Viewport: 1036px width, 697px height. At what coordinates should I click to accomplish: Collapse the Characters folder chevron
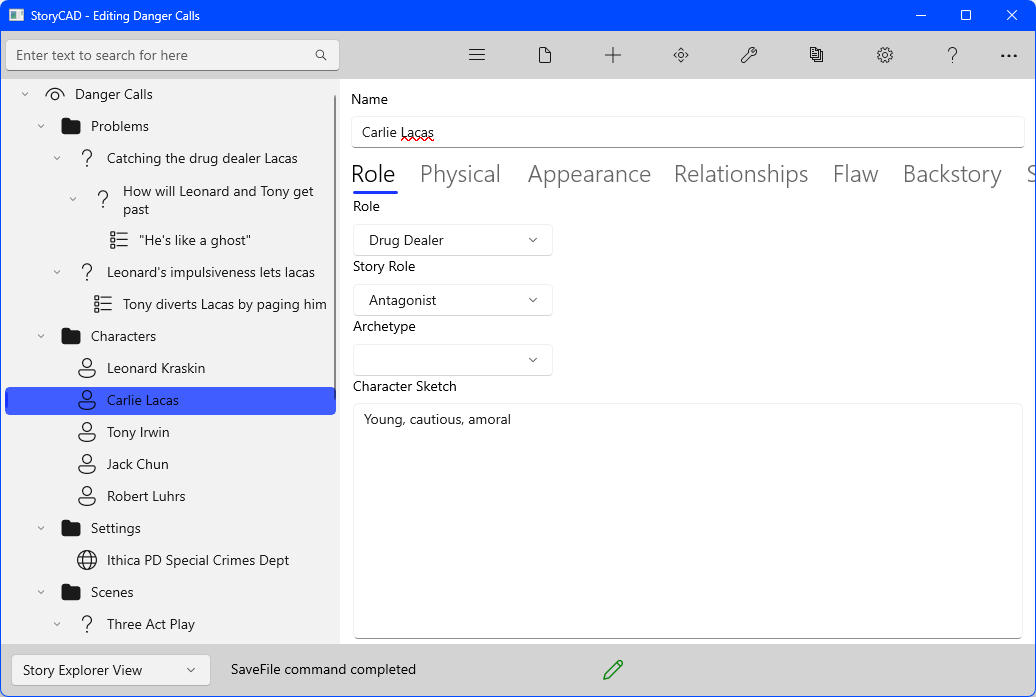pyautogui.click(x=41, y=336)
